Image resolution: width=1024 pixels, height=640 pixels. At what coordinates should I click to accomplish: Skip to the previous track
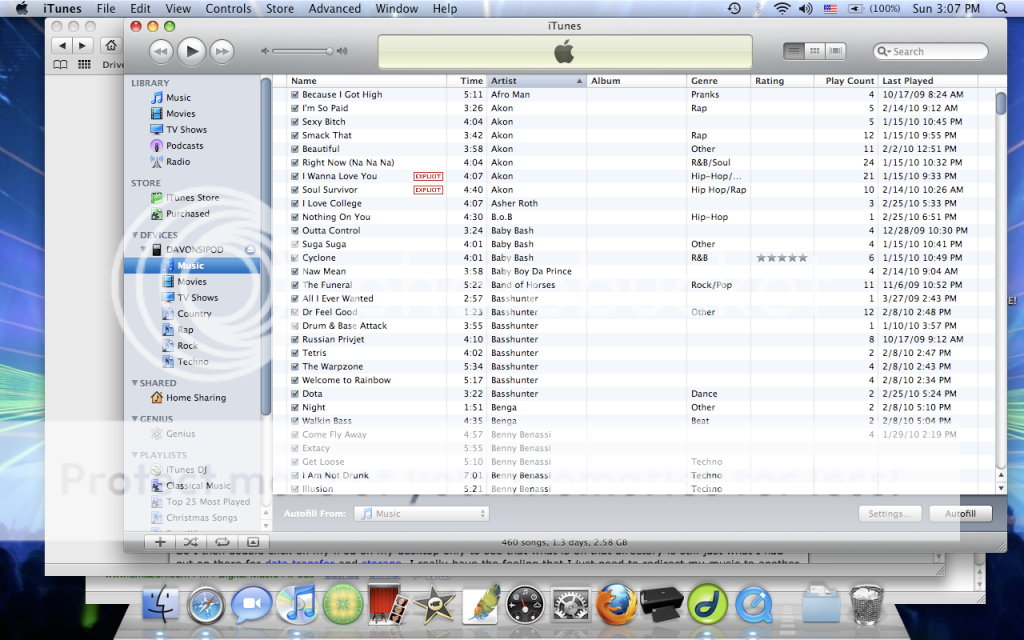[161, 51]
